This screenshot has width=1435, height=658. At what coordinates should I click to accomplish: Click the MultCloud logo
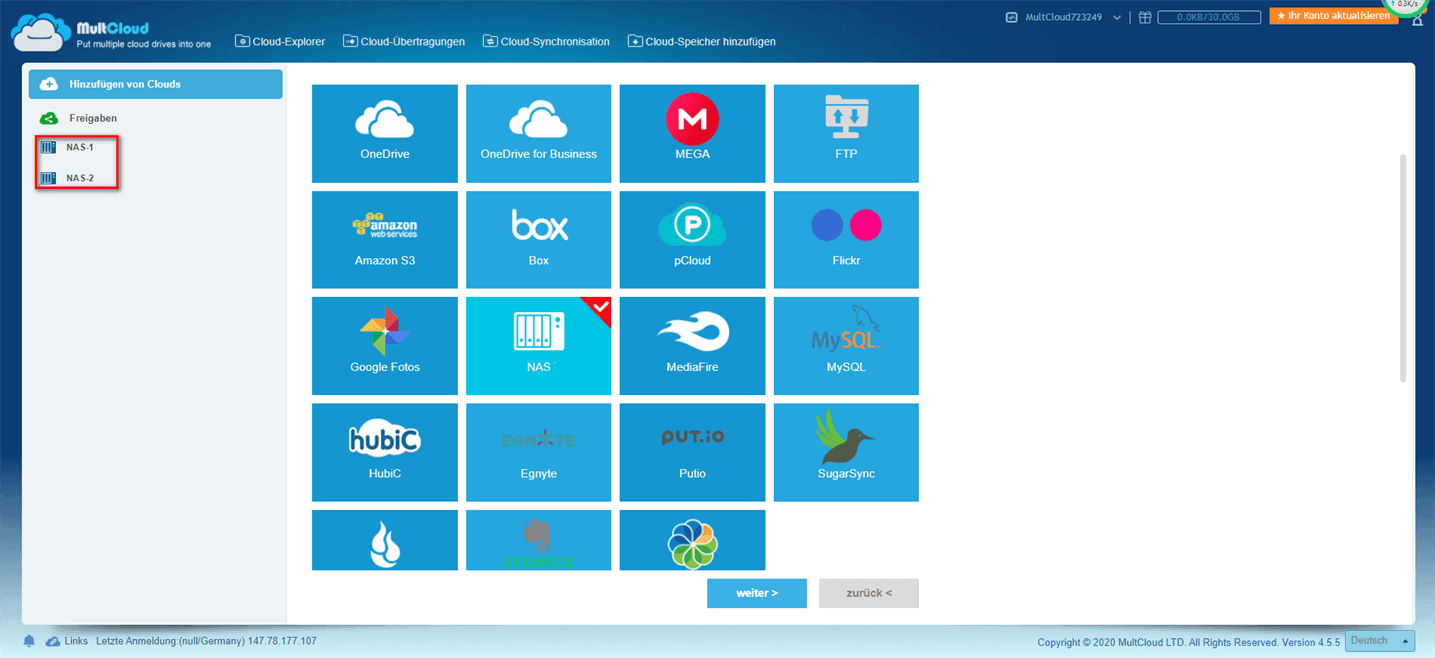coord(111,31)
